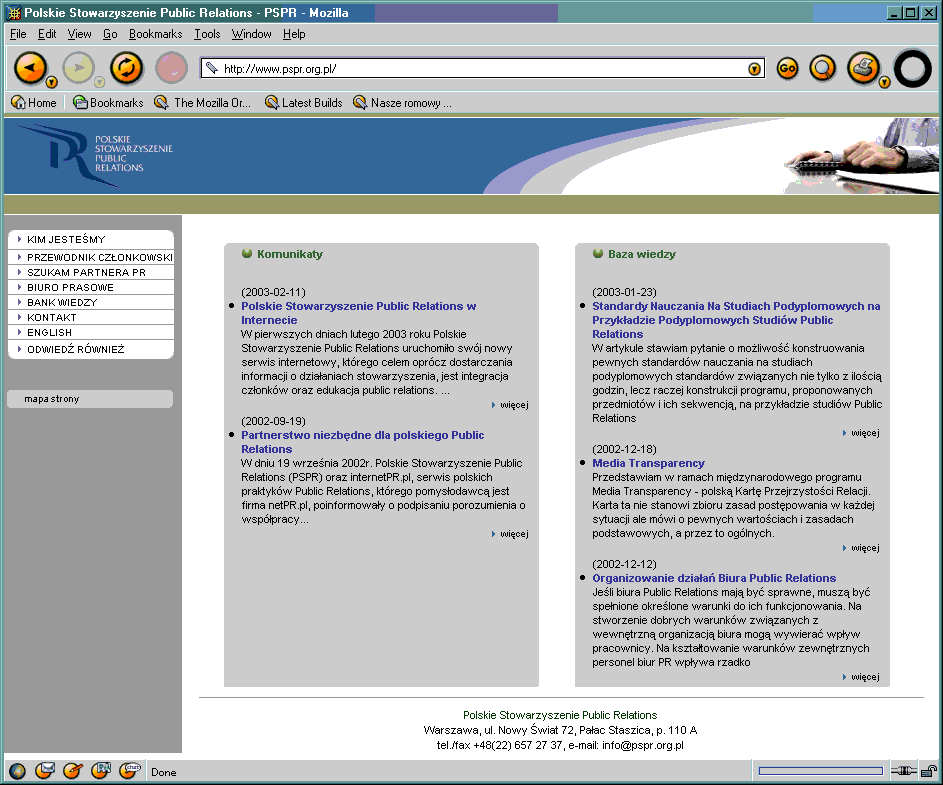Screen dimensions: 943x785
Task: Click the Print toolbar button
Action: pos(864,67)
